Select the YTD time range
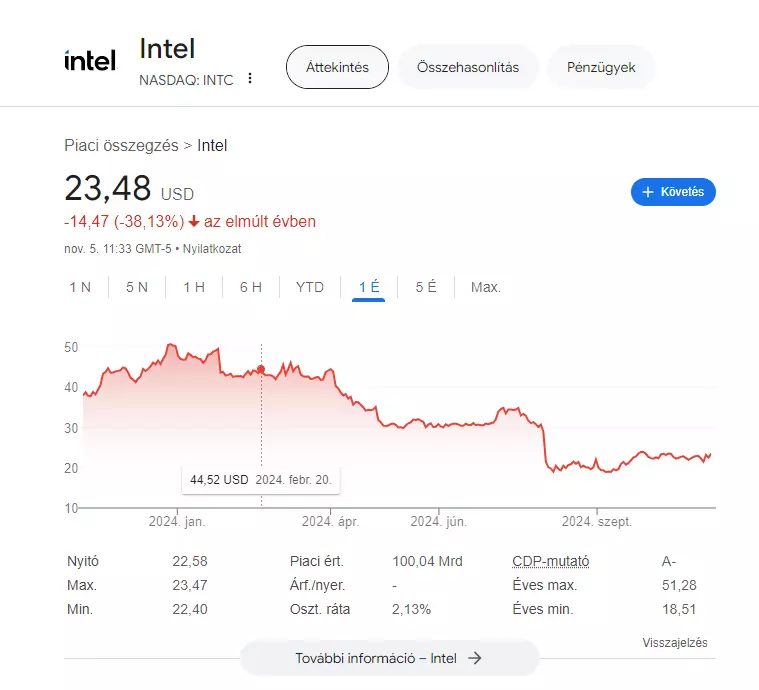 coord(310,288)
